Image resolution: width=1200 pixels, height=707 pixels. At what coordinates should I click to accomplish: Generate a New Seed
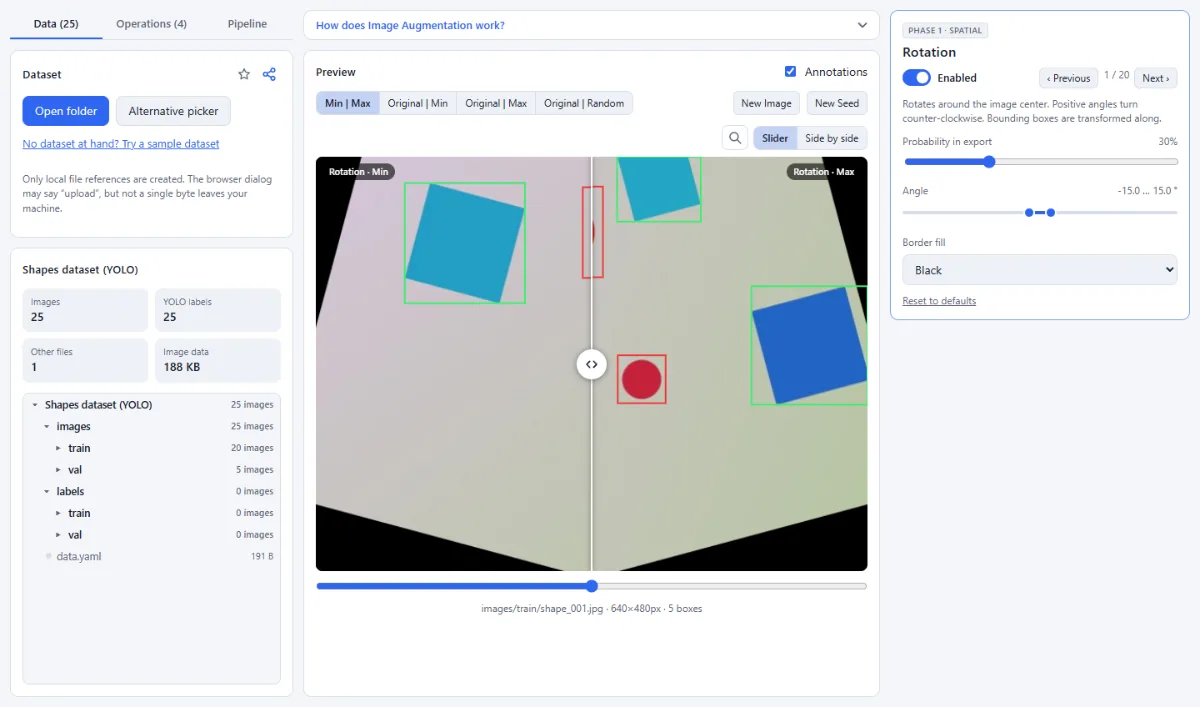pos(837,103)
